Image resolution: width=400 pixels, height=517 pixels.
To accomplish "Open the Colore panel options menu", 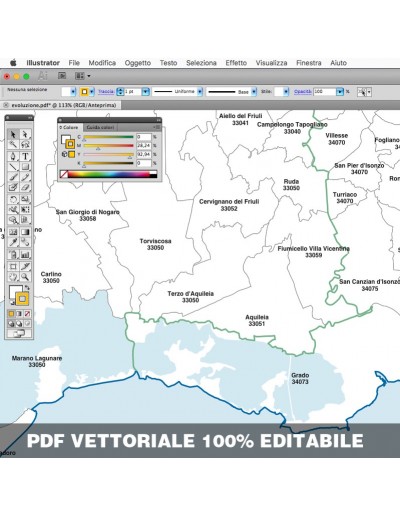I will [157, 127].
